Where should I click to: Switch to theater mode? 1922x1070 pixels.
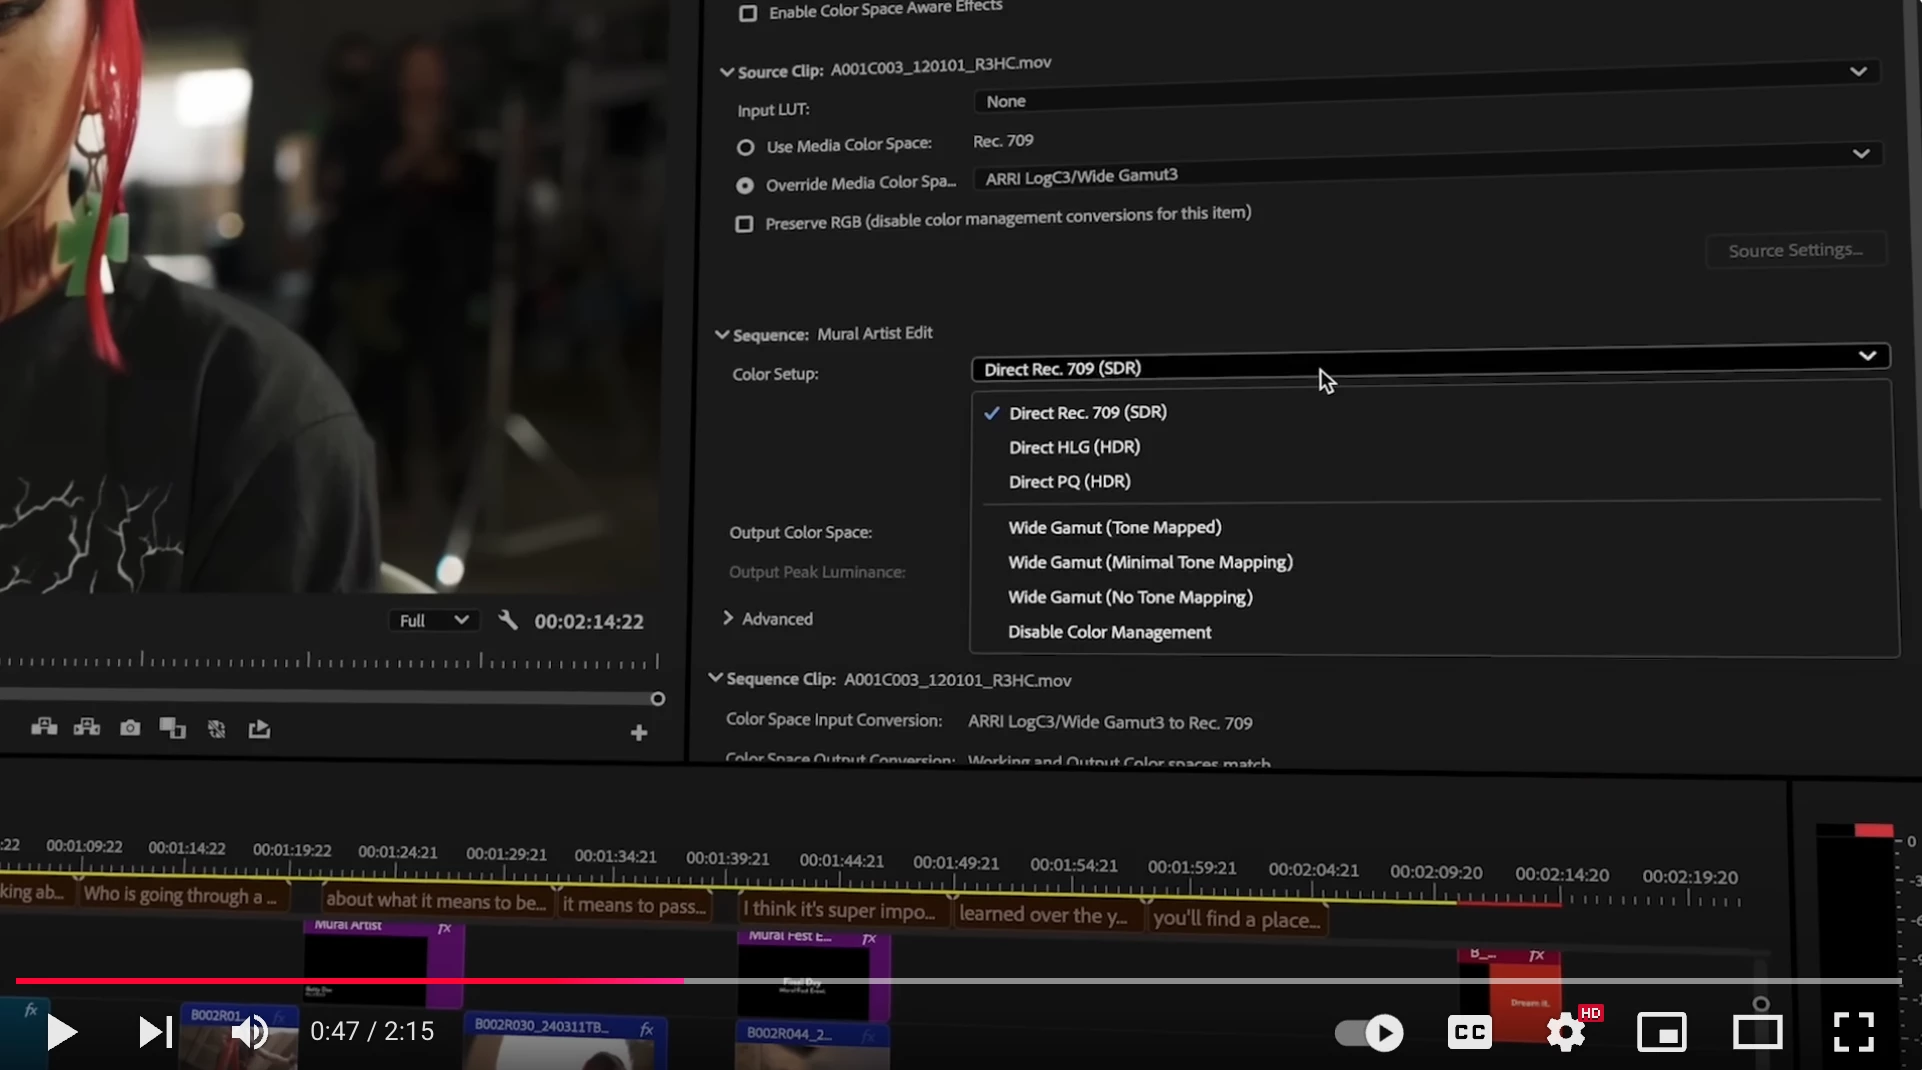pyautogui.click(x=1757, y=1032)
